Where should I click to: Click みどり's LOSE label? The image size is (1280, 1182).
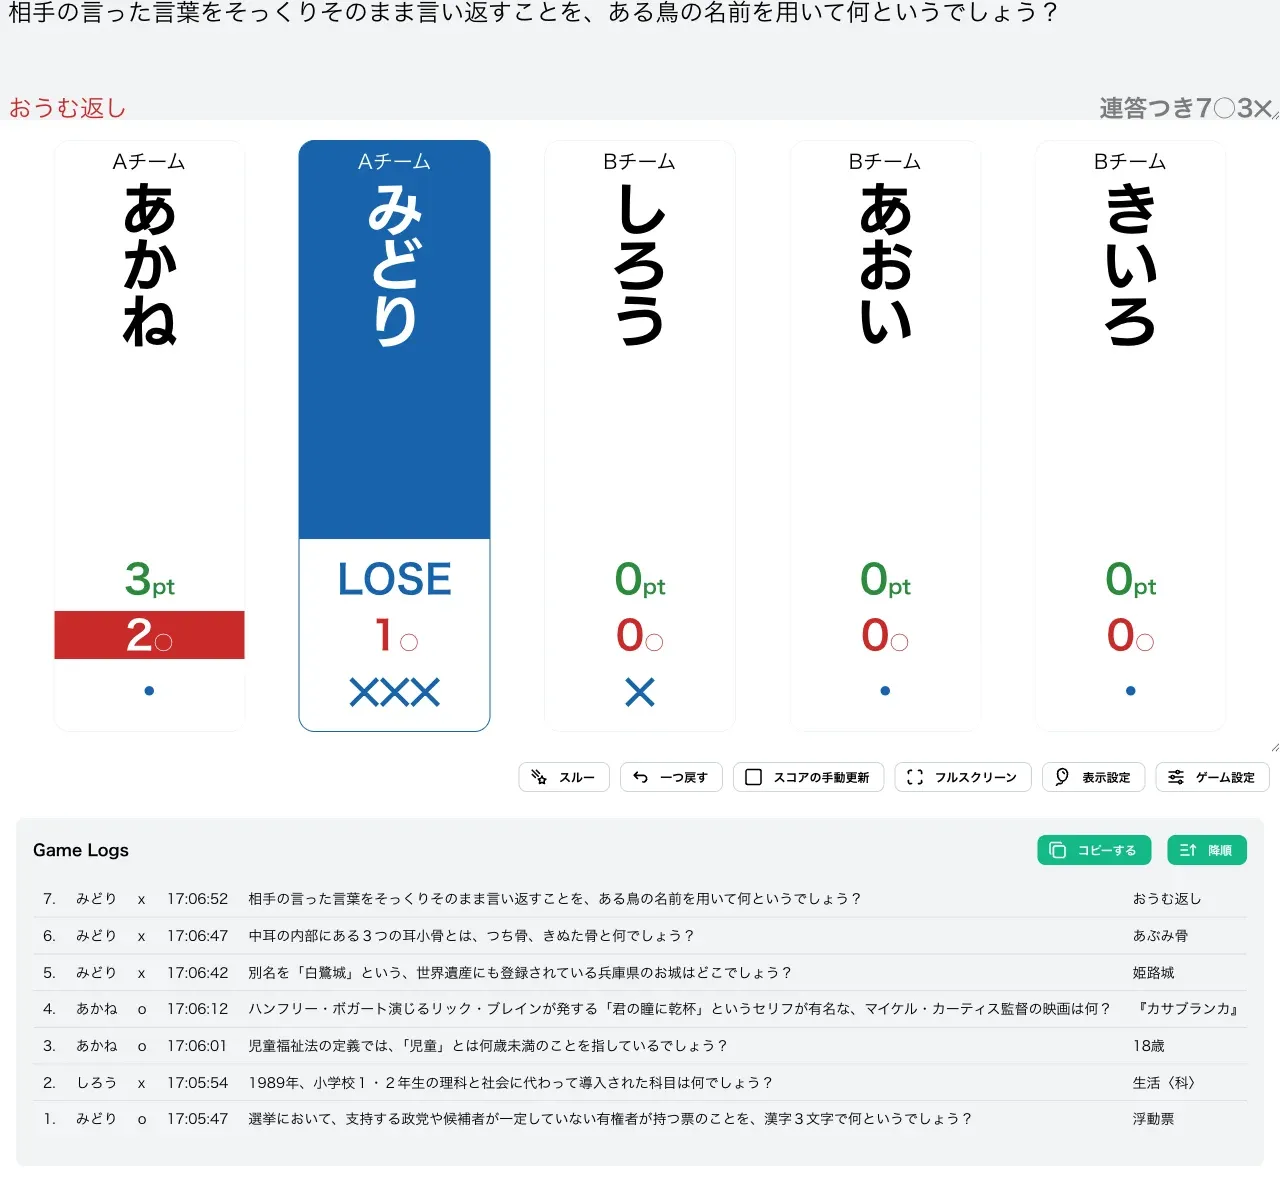tap(394, 579)
